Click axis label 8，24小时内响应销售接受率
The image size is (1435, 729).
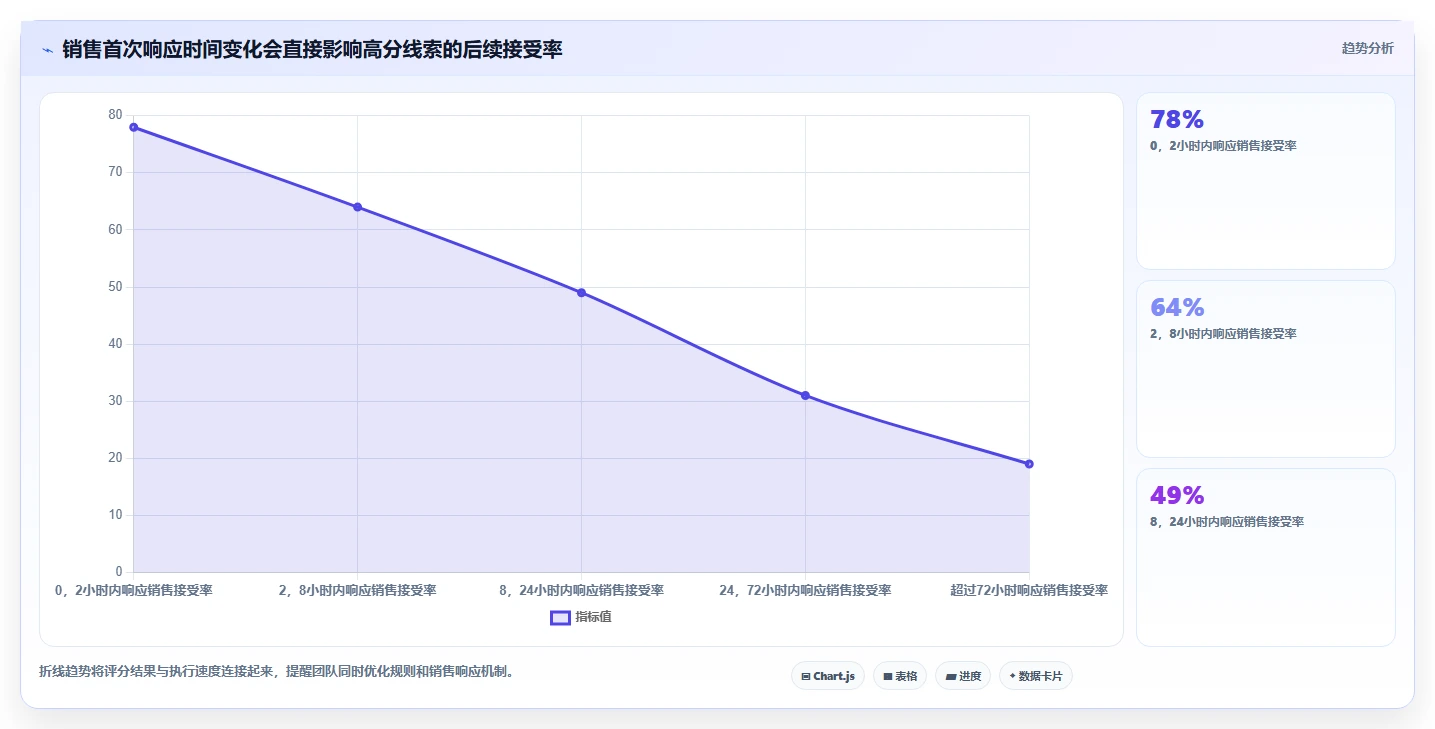(581, 591)
